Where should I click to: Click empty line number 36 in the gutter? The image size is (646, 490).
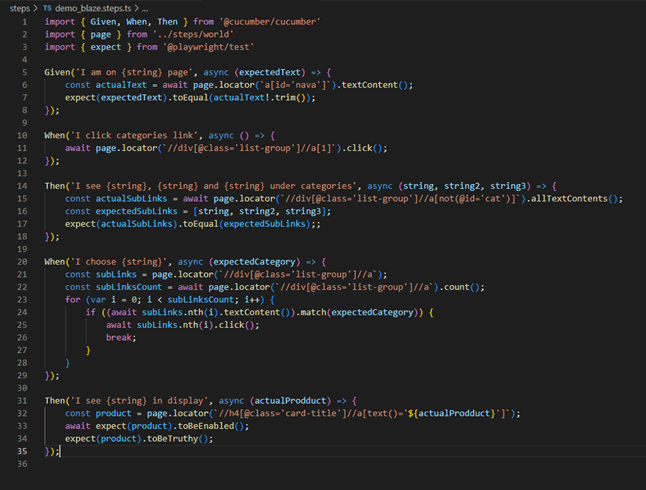(22, 464)
